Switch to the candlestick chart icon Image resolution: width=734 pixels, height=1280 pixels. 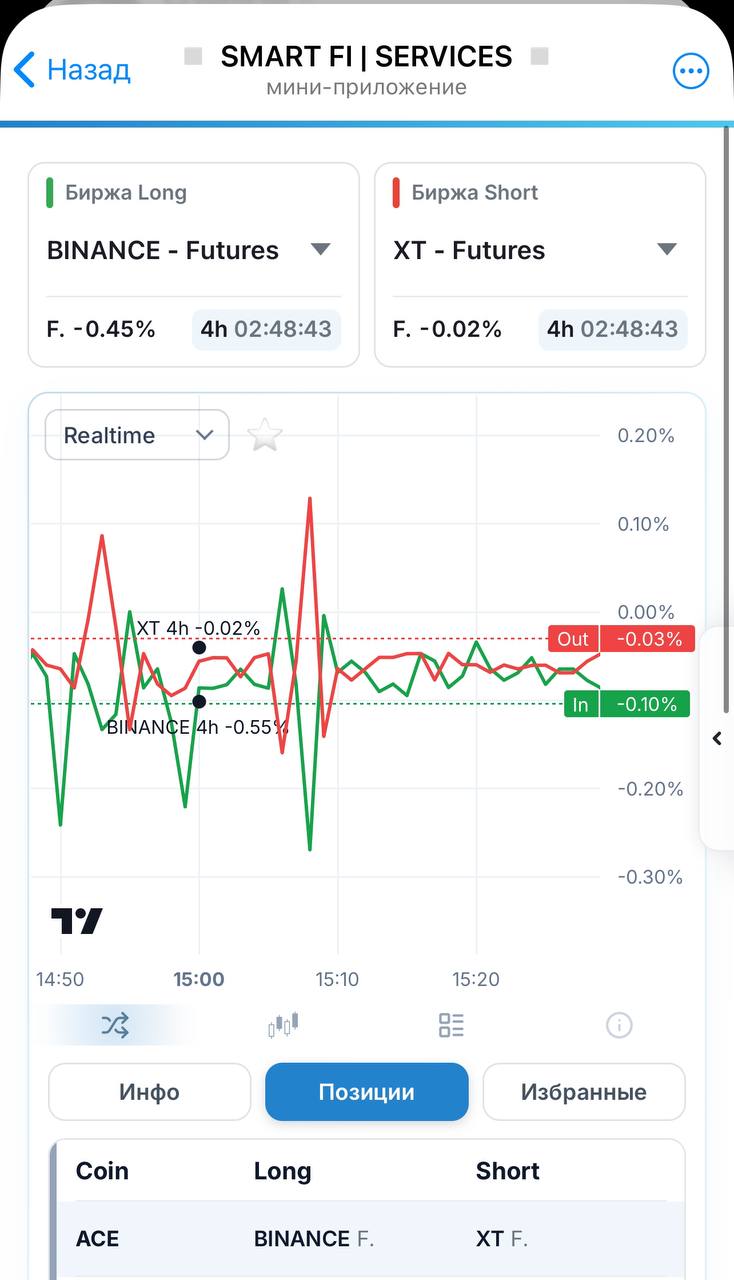pos(283,1025)
